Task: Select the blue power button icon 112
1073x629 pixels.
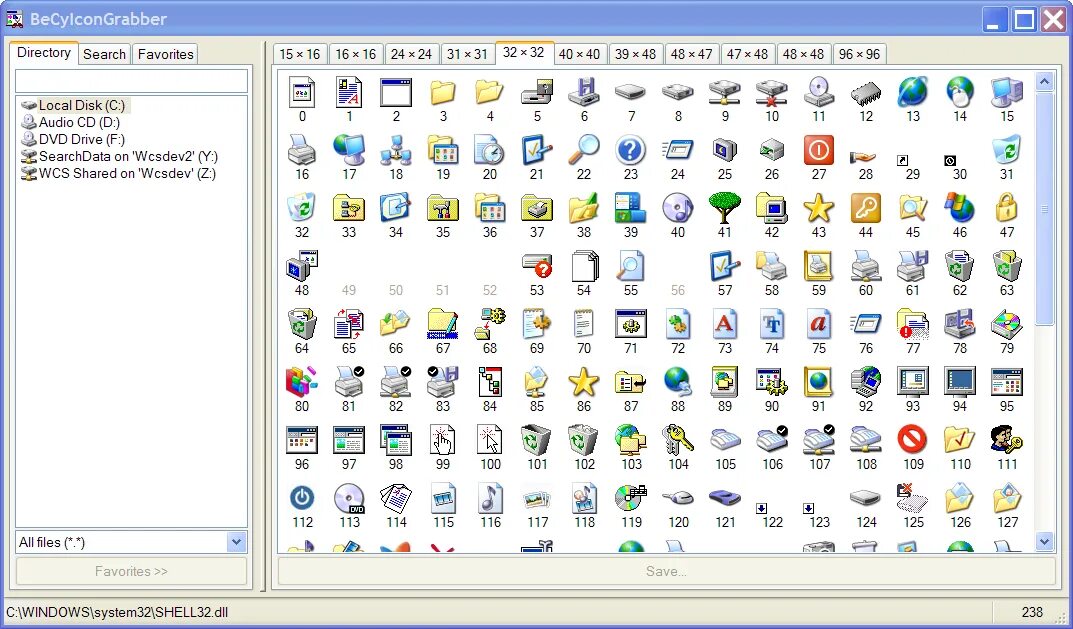Action: [302, 498]
